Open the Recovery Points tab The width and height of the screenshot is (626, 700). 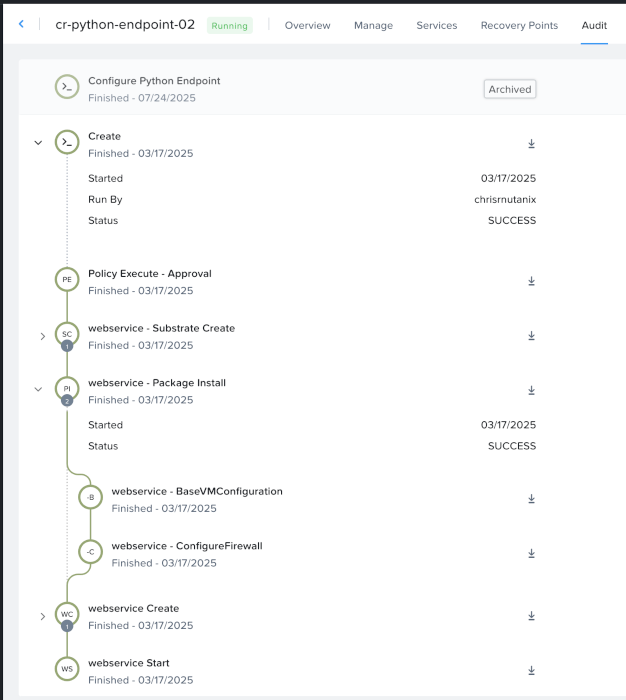pyautogui.click(x=519, y=25)
